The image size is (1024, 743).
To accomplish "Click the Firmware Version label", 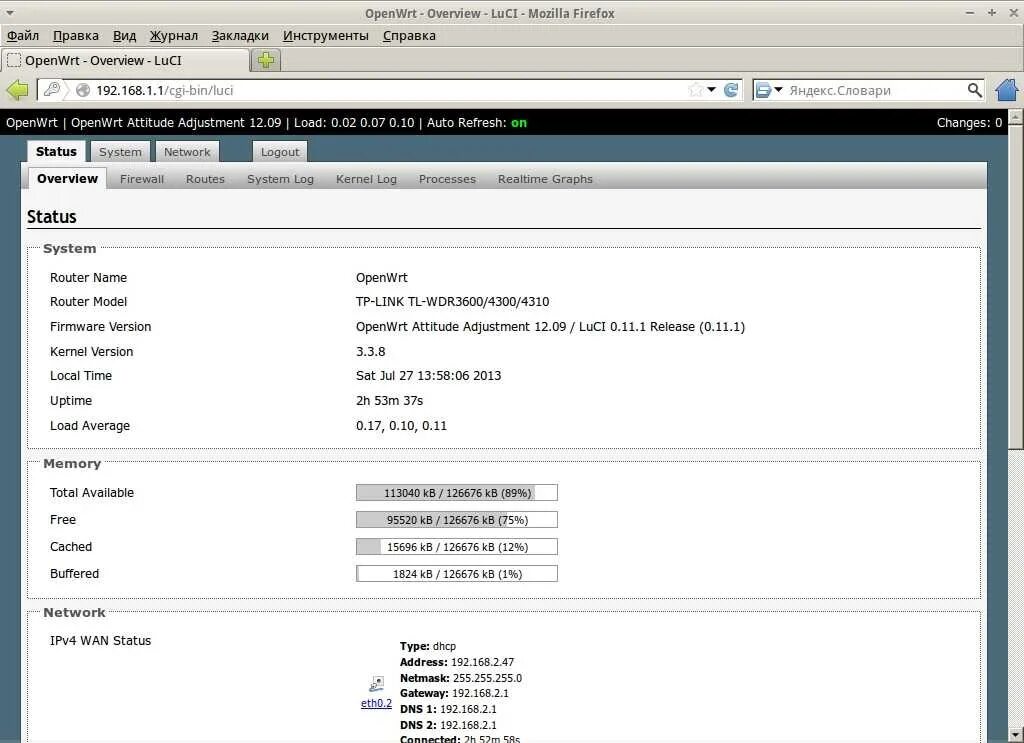I will [100, 326].
